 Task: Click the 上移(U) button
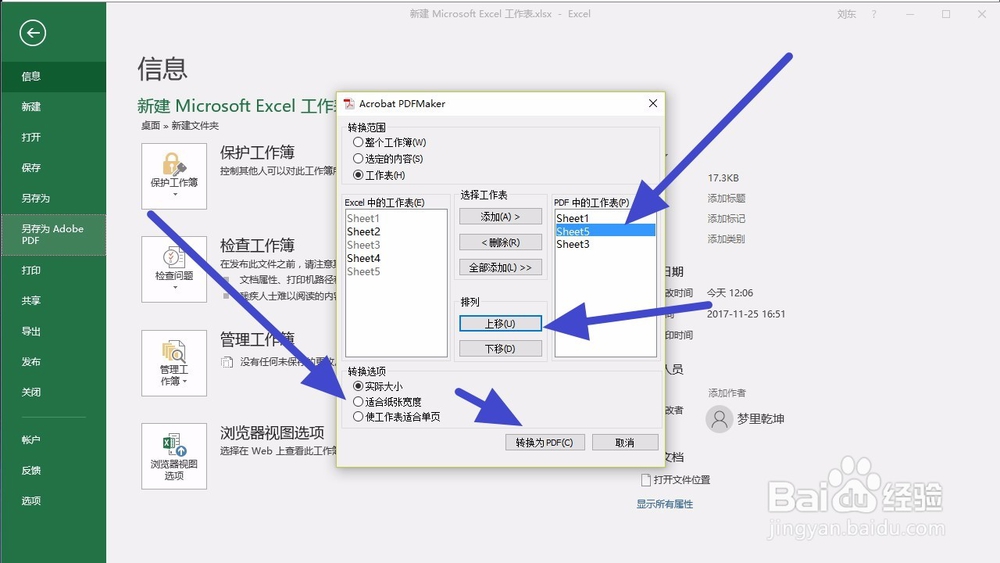tap(501, 324)
